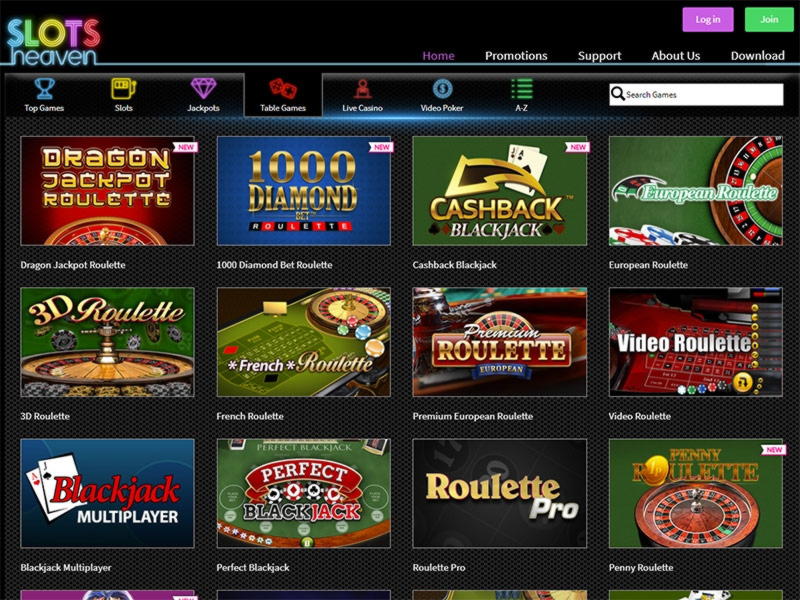
Task: Click the green Join button
Action: pyautogui.click(x=769, y=19)
